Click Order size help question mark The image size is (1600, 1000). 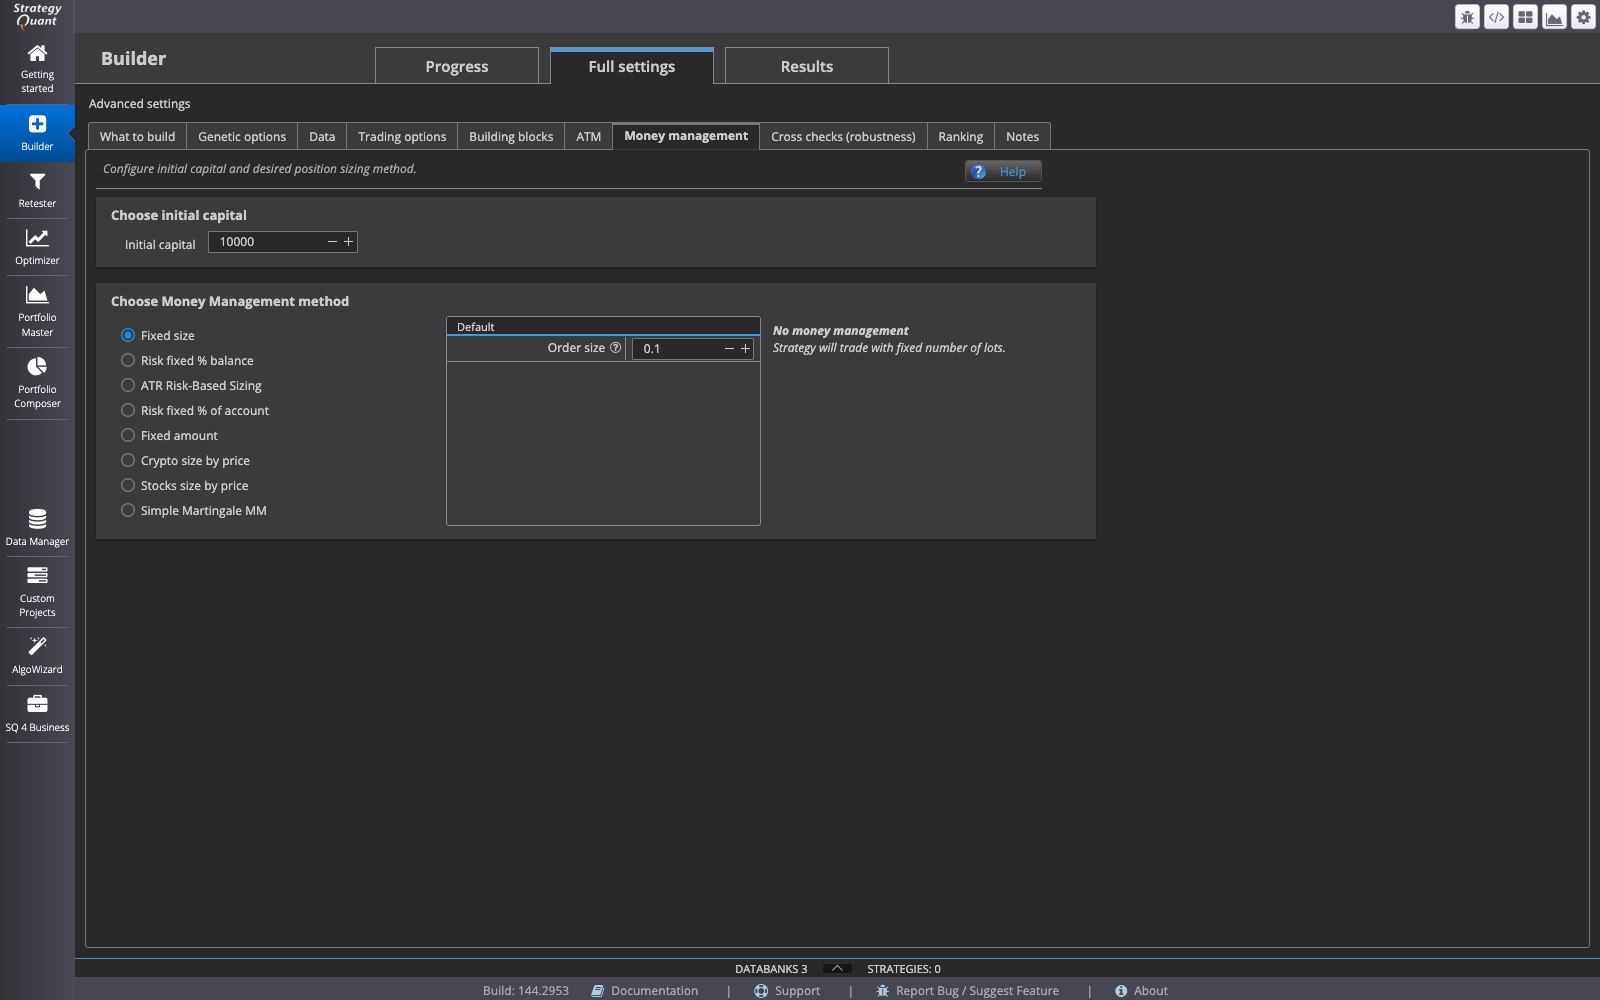[616, 348]
